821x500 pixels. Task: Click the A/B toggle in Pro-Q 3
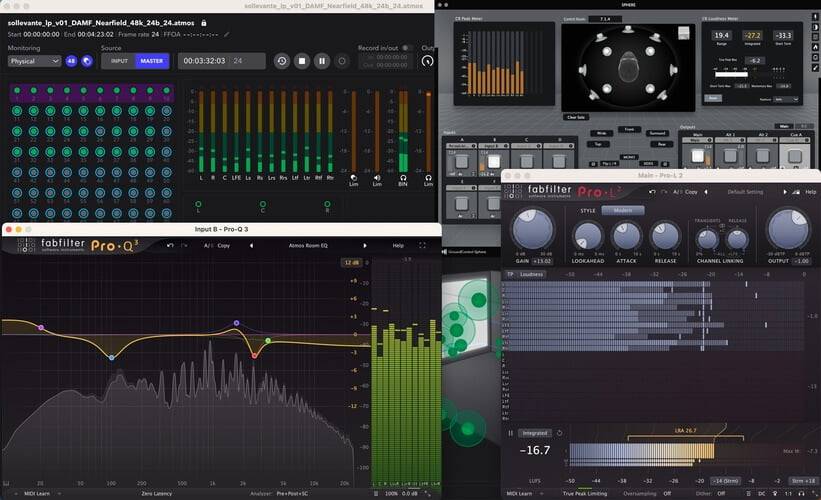pos(207,245)
